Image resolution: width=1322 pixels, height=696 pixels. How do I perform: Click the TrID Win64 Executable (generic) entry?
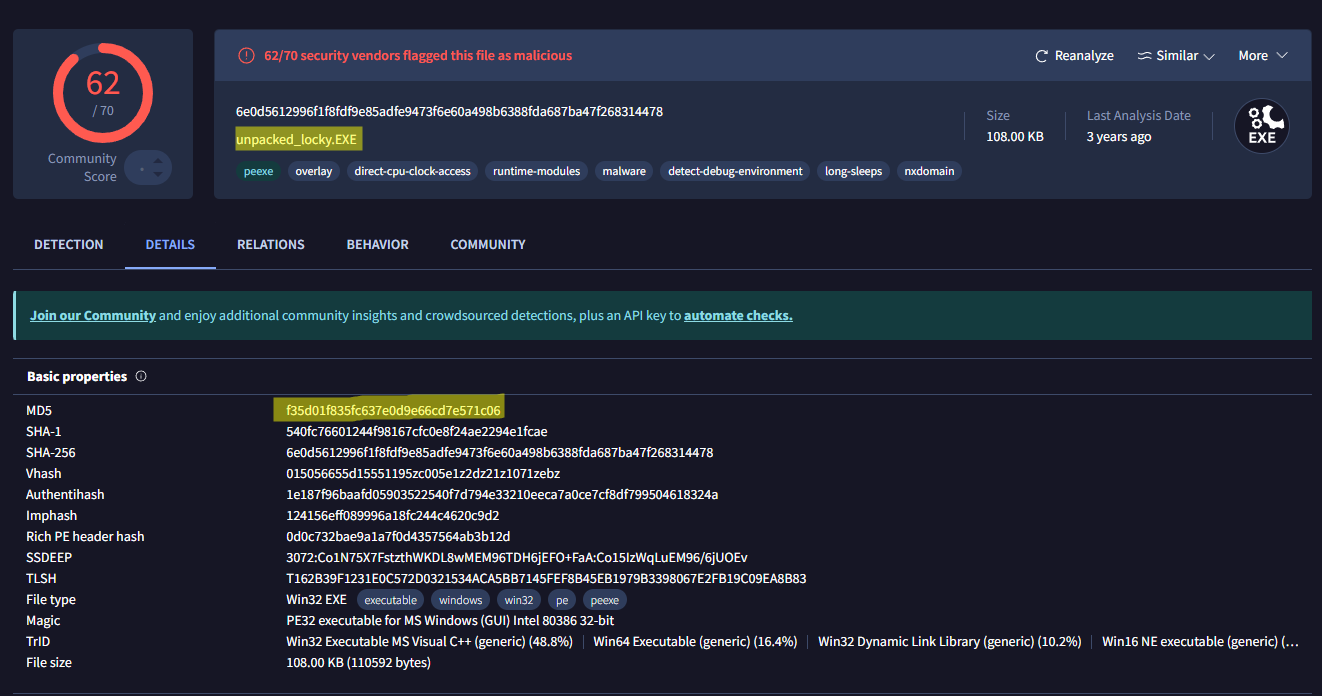pos(695,642)
